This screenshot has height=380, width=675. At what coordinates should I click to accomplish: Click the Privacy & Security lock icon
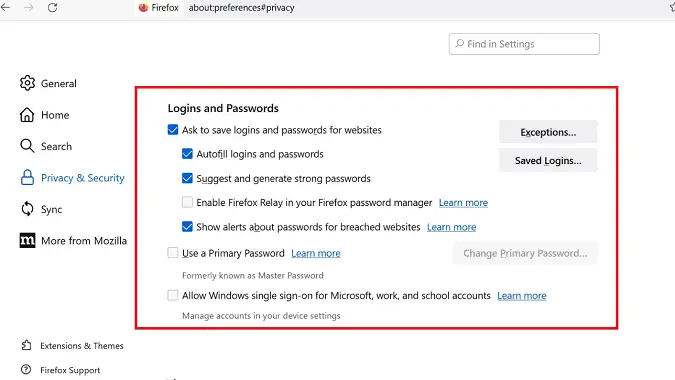27,178
